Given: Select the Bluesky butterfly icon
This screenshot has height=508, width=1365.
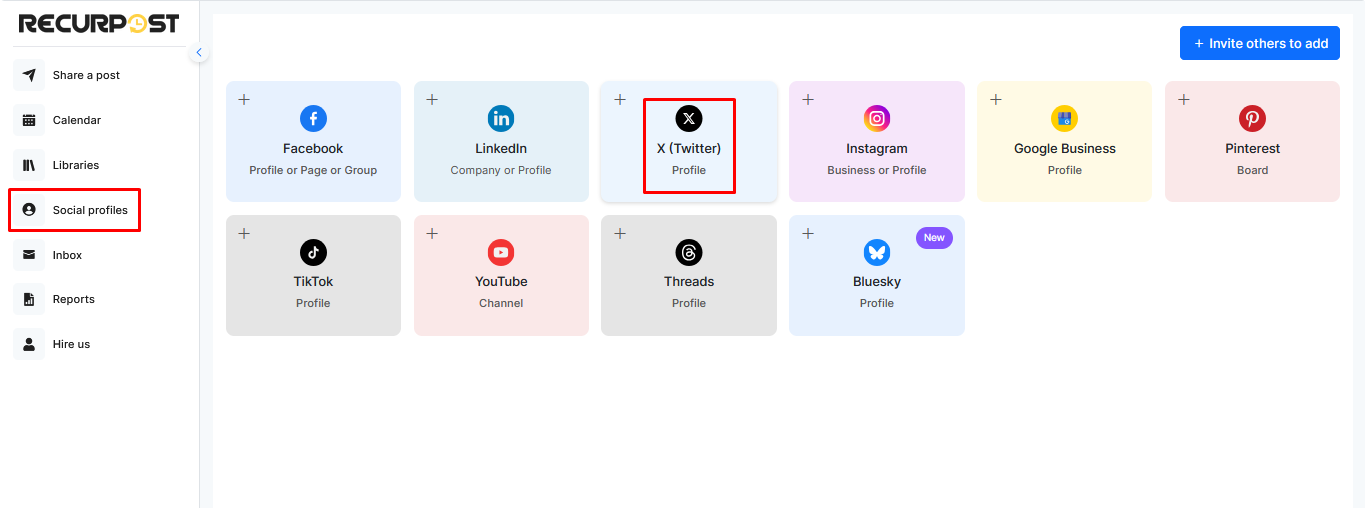Looking at the screenshot, I should (877, 252).
